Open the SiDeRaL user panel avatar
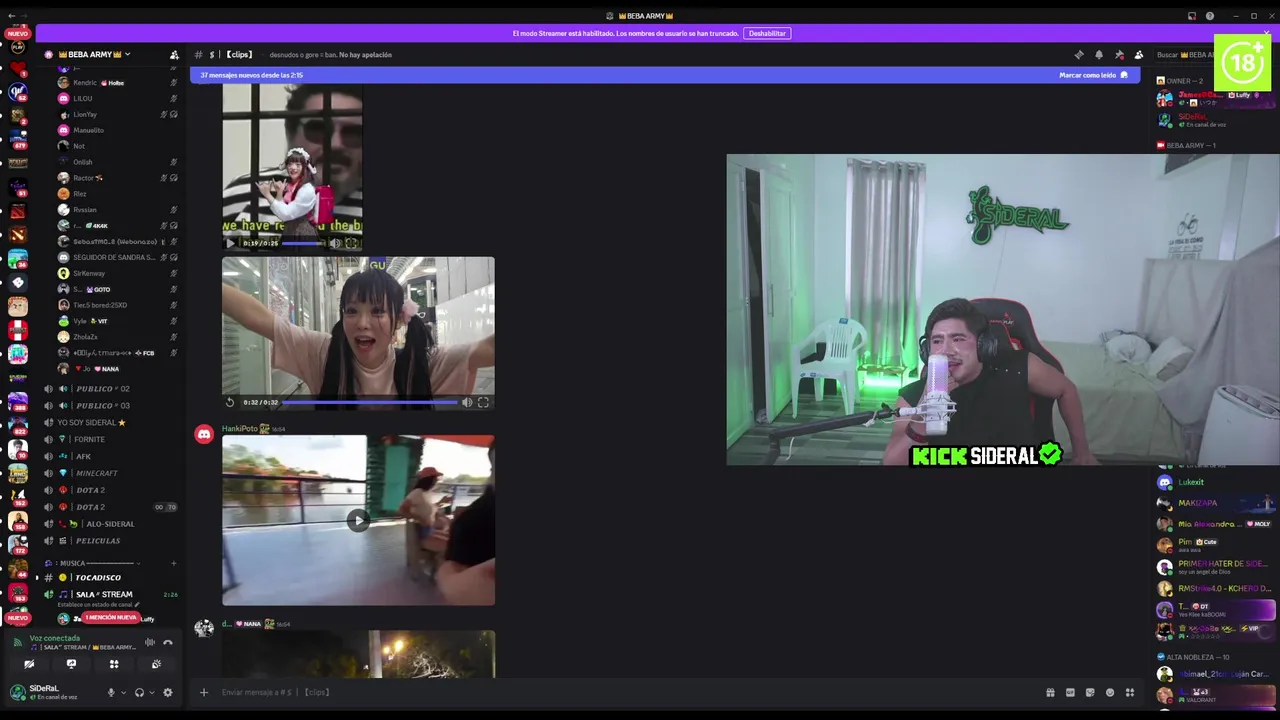 17,692
